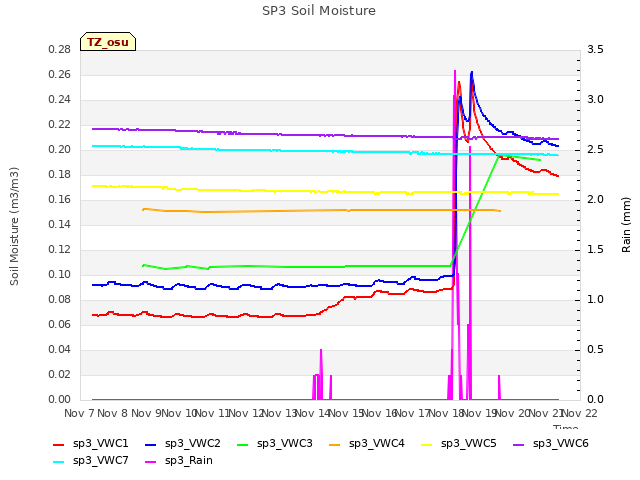
Task: Click the chart title SP3 Soil Moisture
Action: coord(319,11)
